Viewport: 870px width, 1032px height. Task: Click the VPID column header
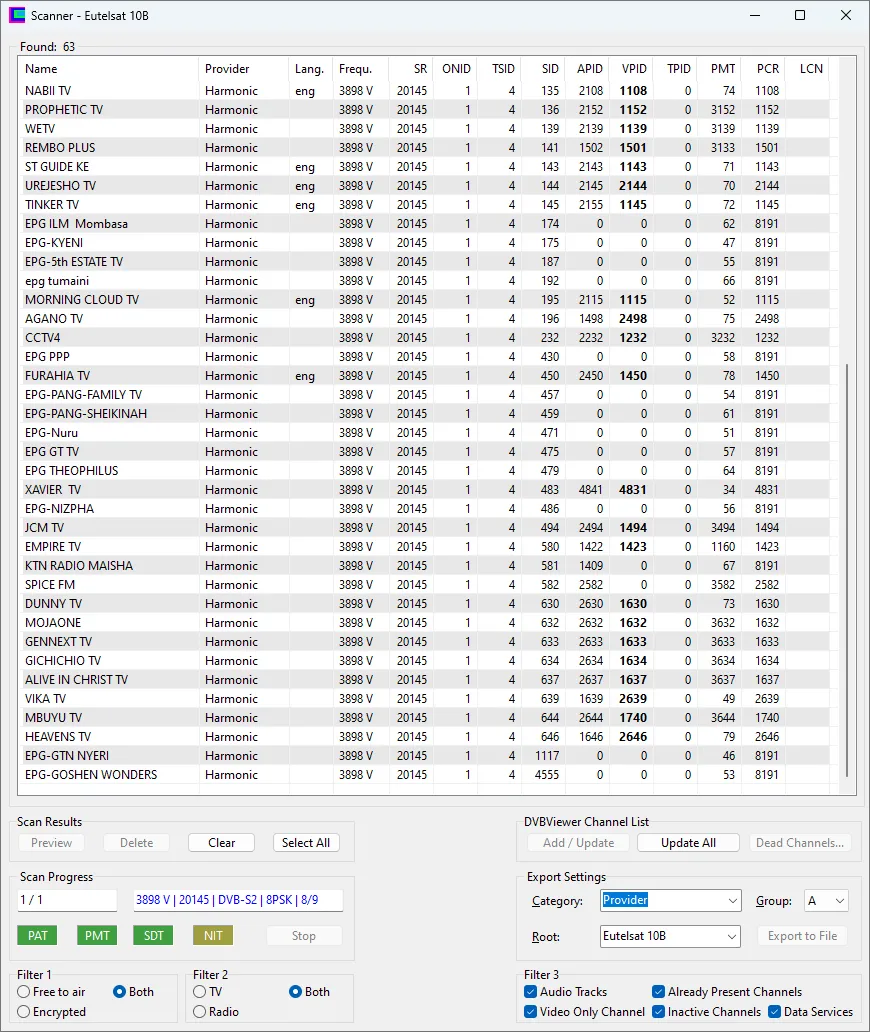(634, 69)
